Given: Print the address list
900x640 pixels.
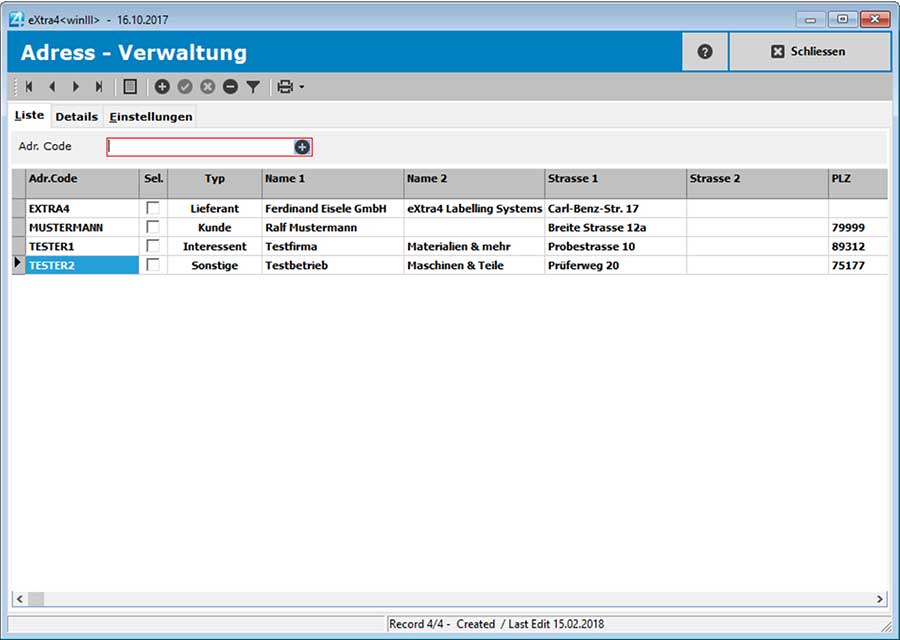Looking at the screenshot, I should click(x=284, y=86).
